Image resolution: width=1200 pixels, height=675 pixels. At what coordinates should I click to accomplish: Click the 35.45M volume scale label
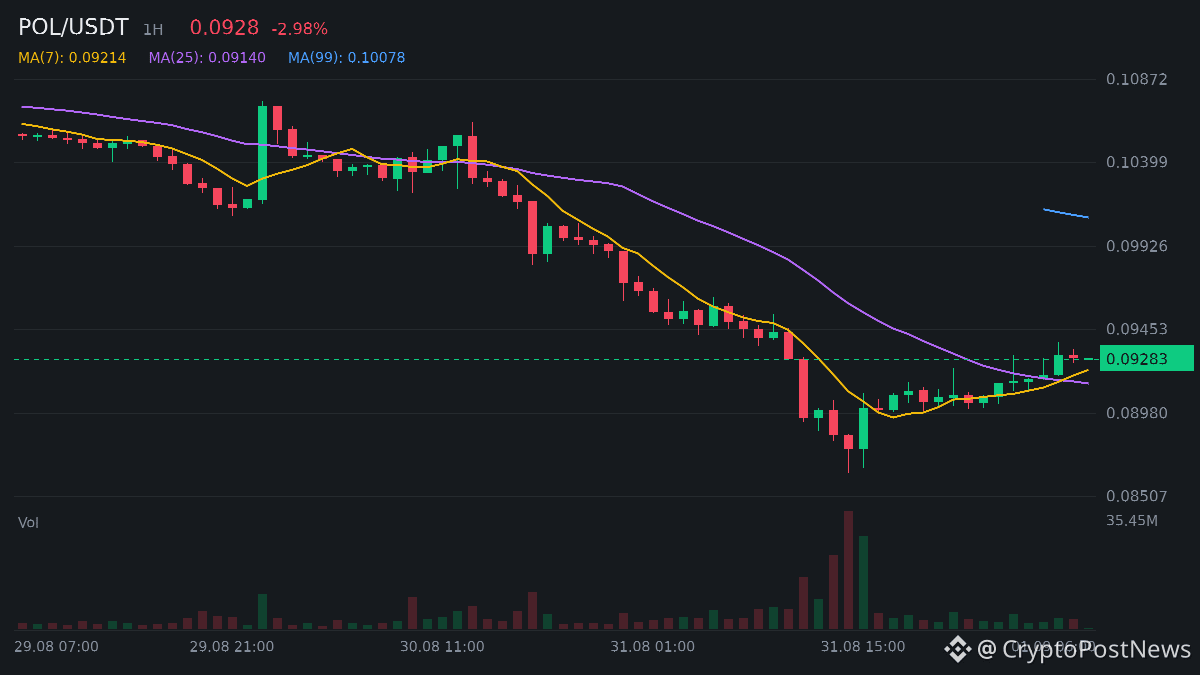click(1132, 520)
